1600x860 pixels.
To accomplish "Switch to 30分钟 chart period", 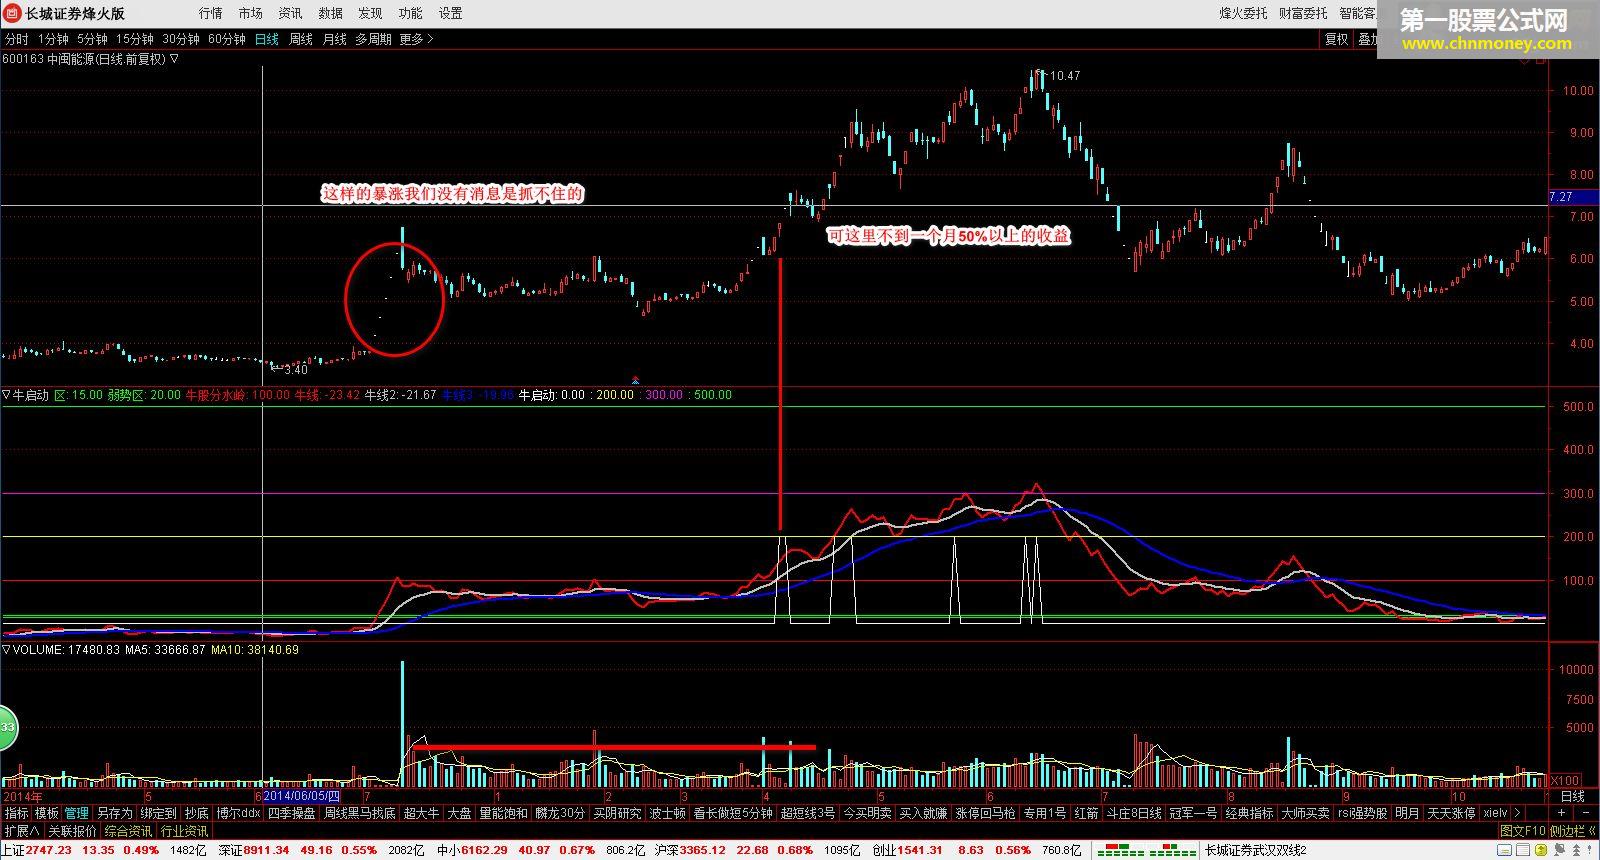I will (x=180, y=39).
